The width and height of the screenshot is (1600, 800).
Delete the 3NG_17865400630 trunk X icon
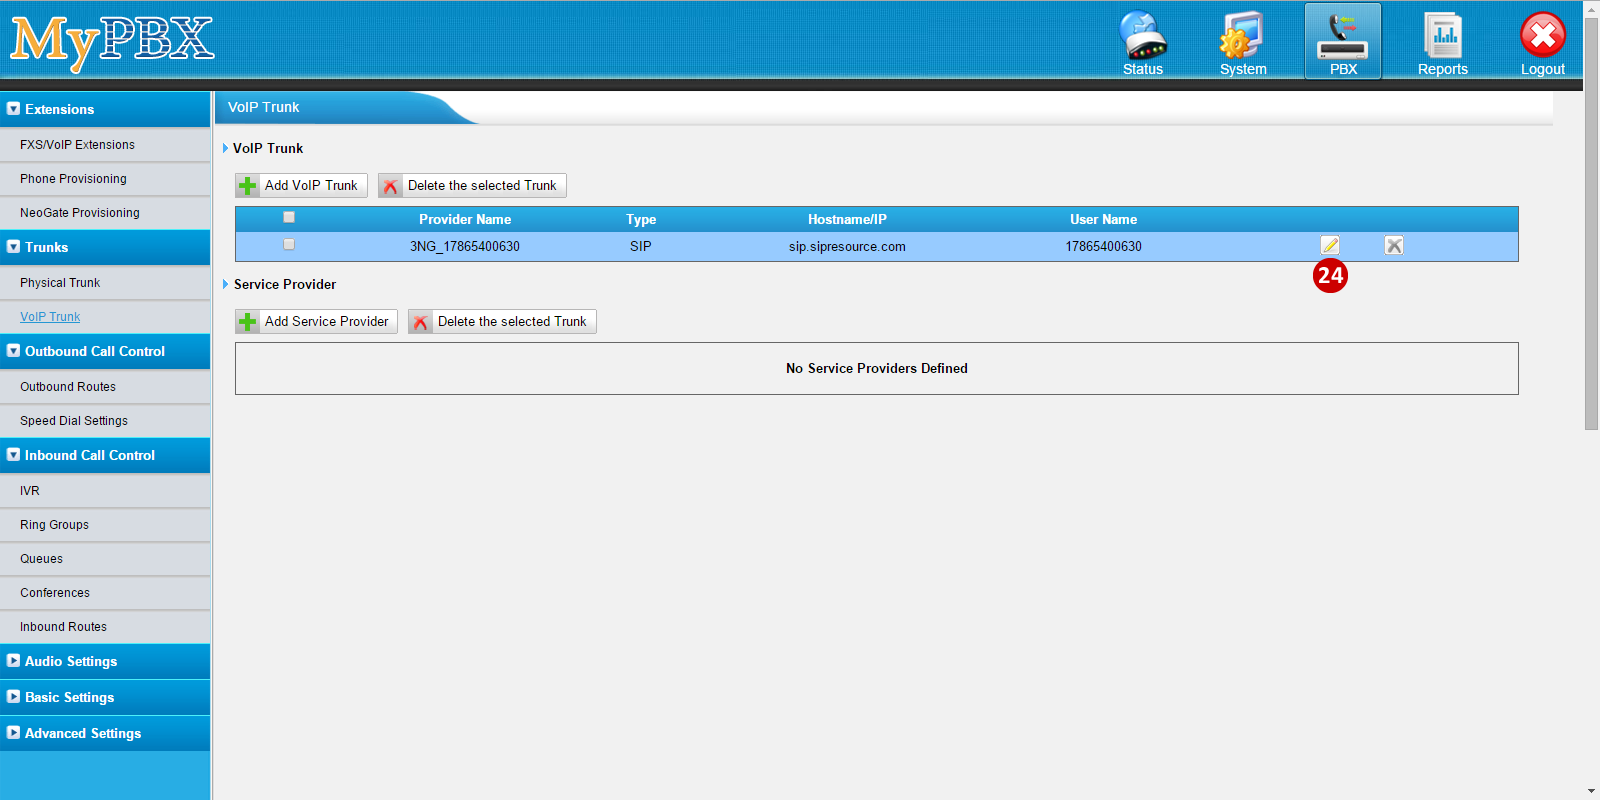coord(1393,245)
